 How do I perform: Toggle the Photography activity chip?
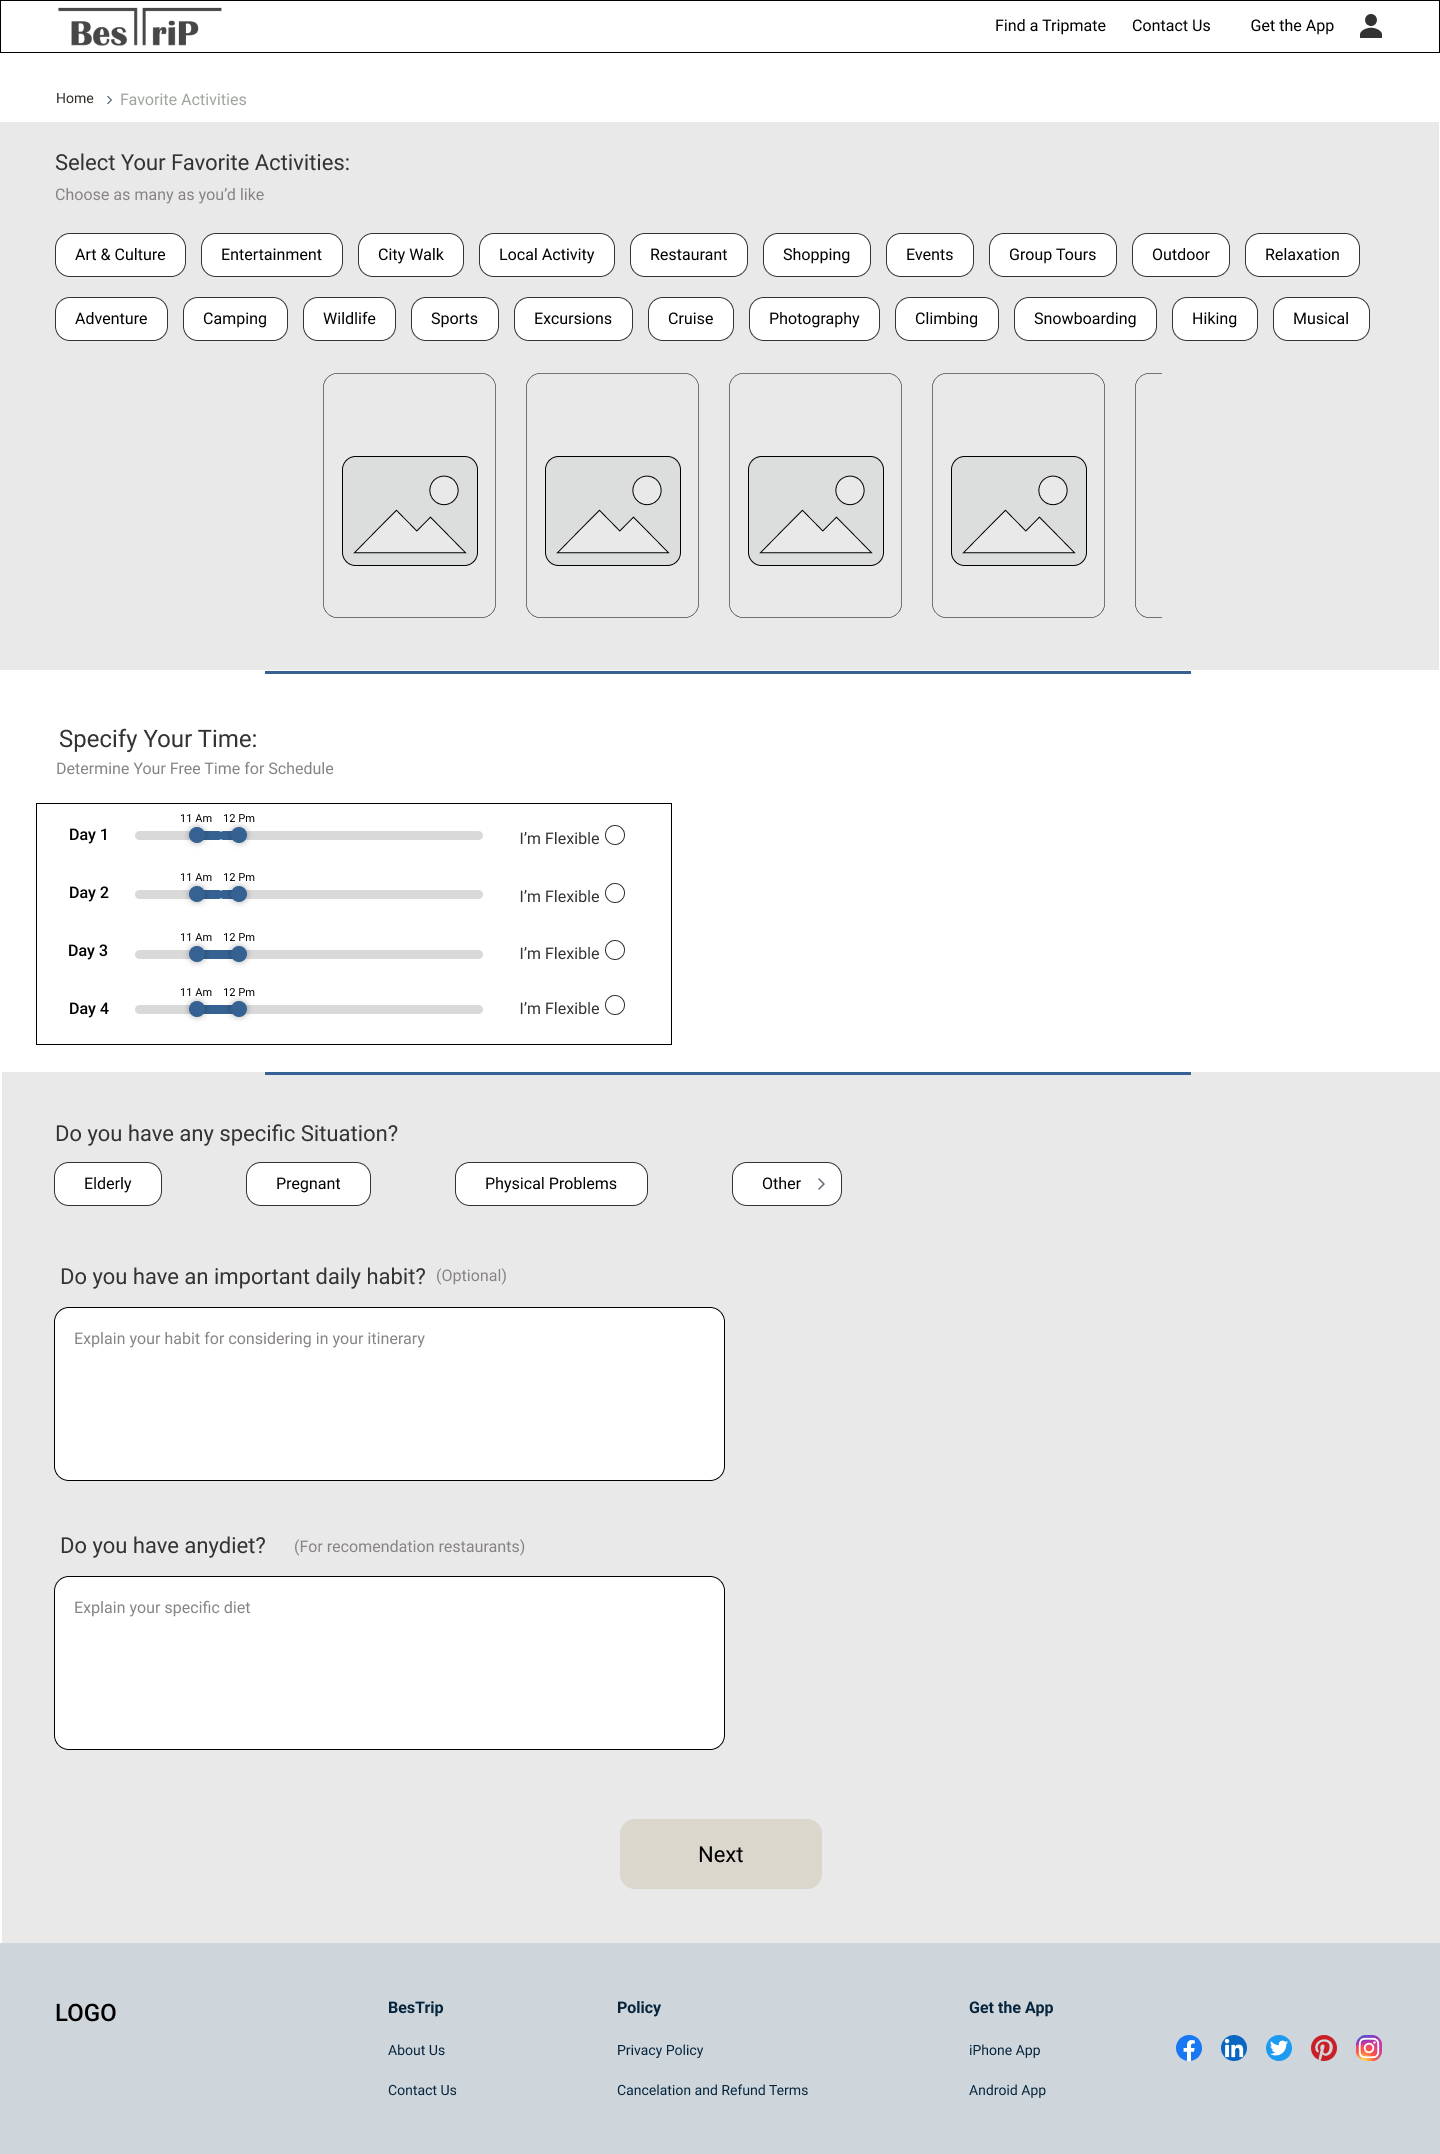814,319
